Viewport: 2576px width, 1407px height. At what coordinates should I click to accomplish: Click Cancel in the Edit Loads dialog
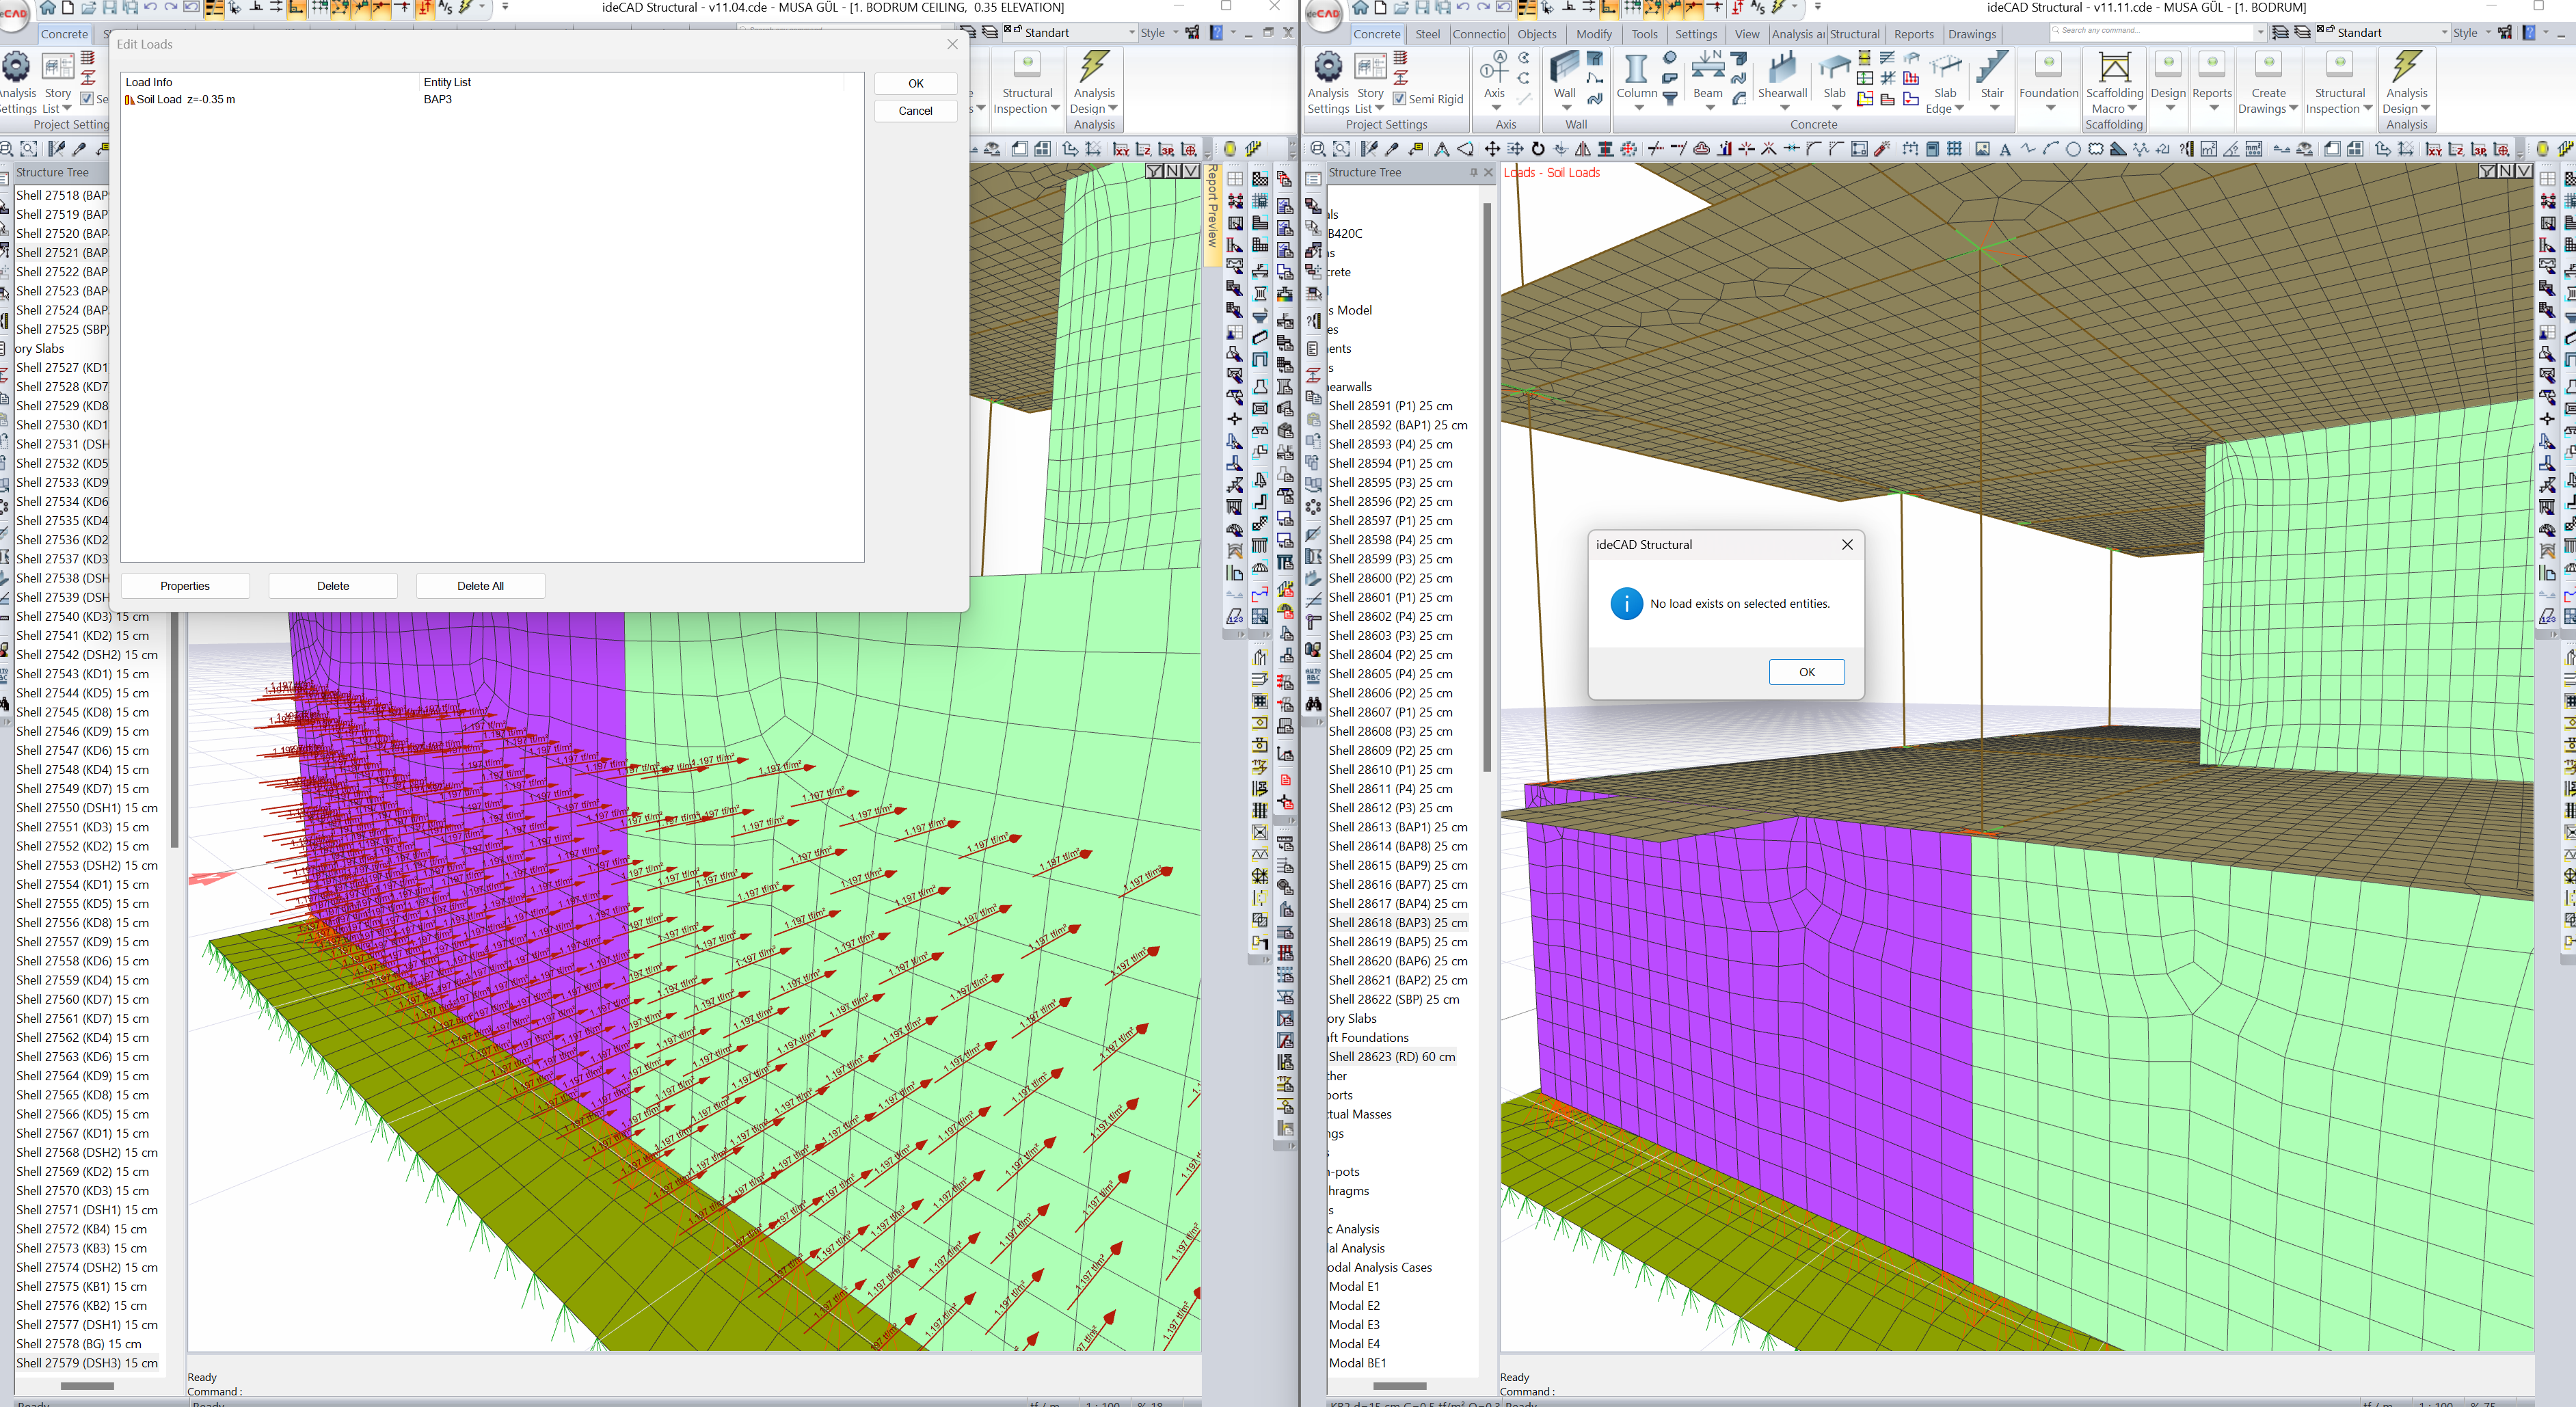pos(915,111)
